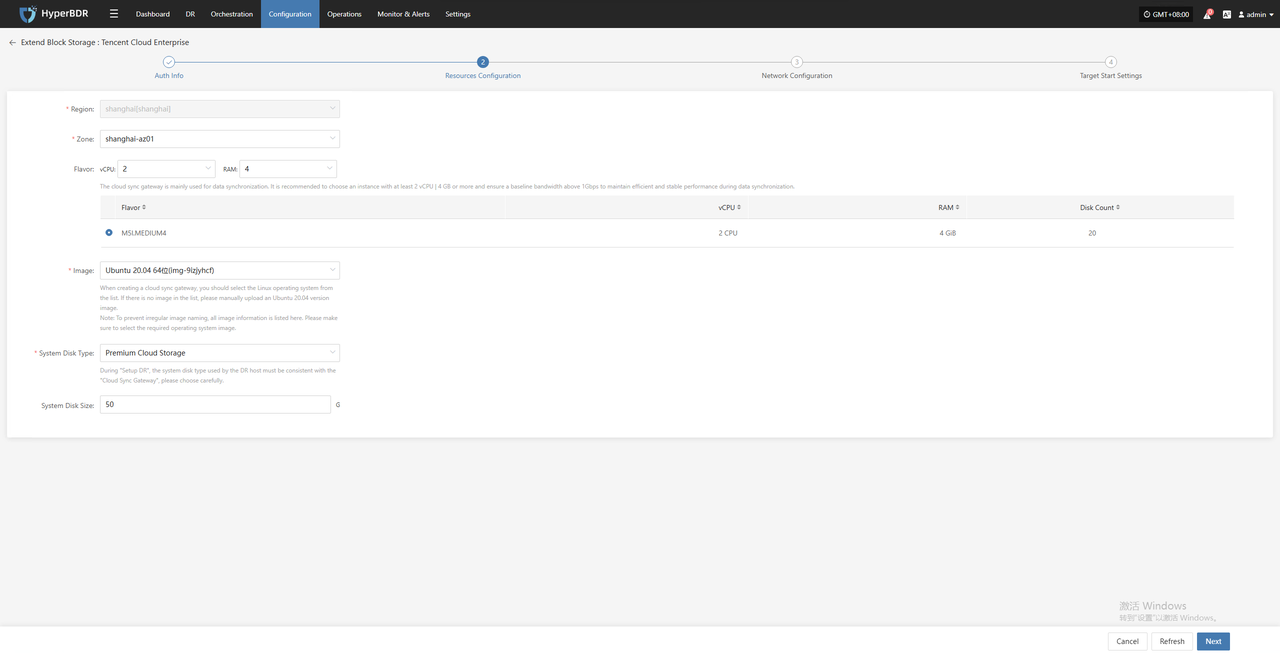The width and height of the screenshot is (1280, 655).
Task: Click the Extend Block Storage page title
Action: coord(105,43)
